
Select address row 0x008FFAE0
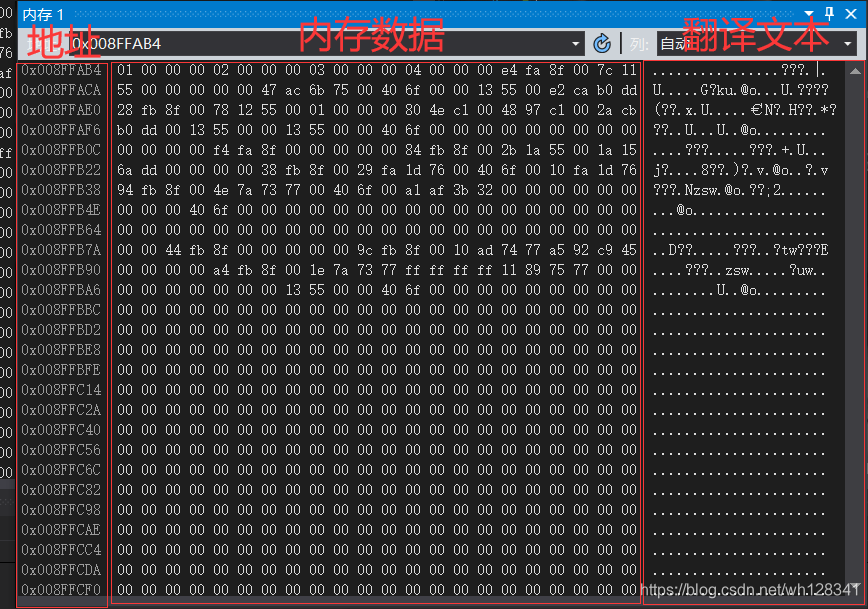(61, 110)
